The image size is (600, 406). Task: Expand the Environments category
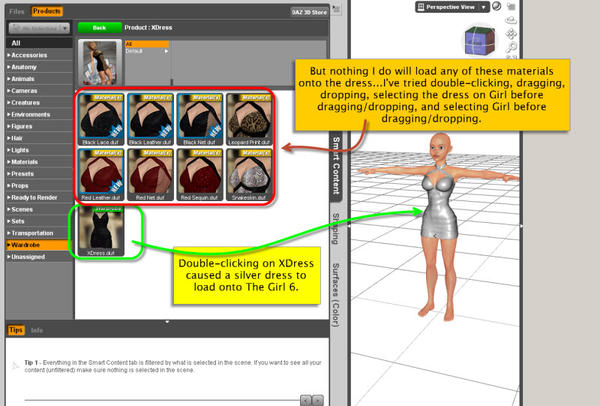pos(39,114)
